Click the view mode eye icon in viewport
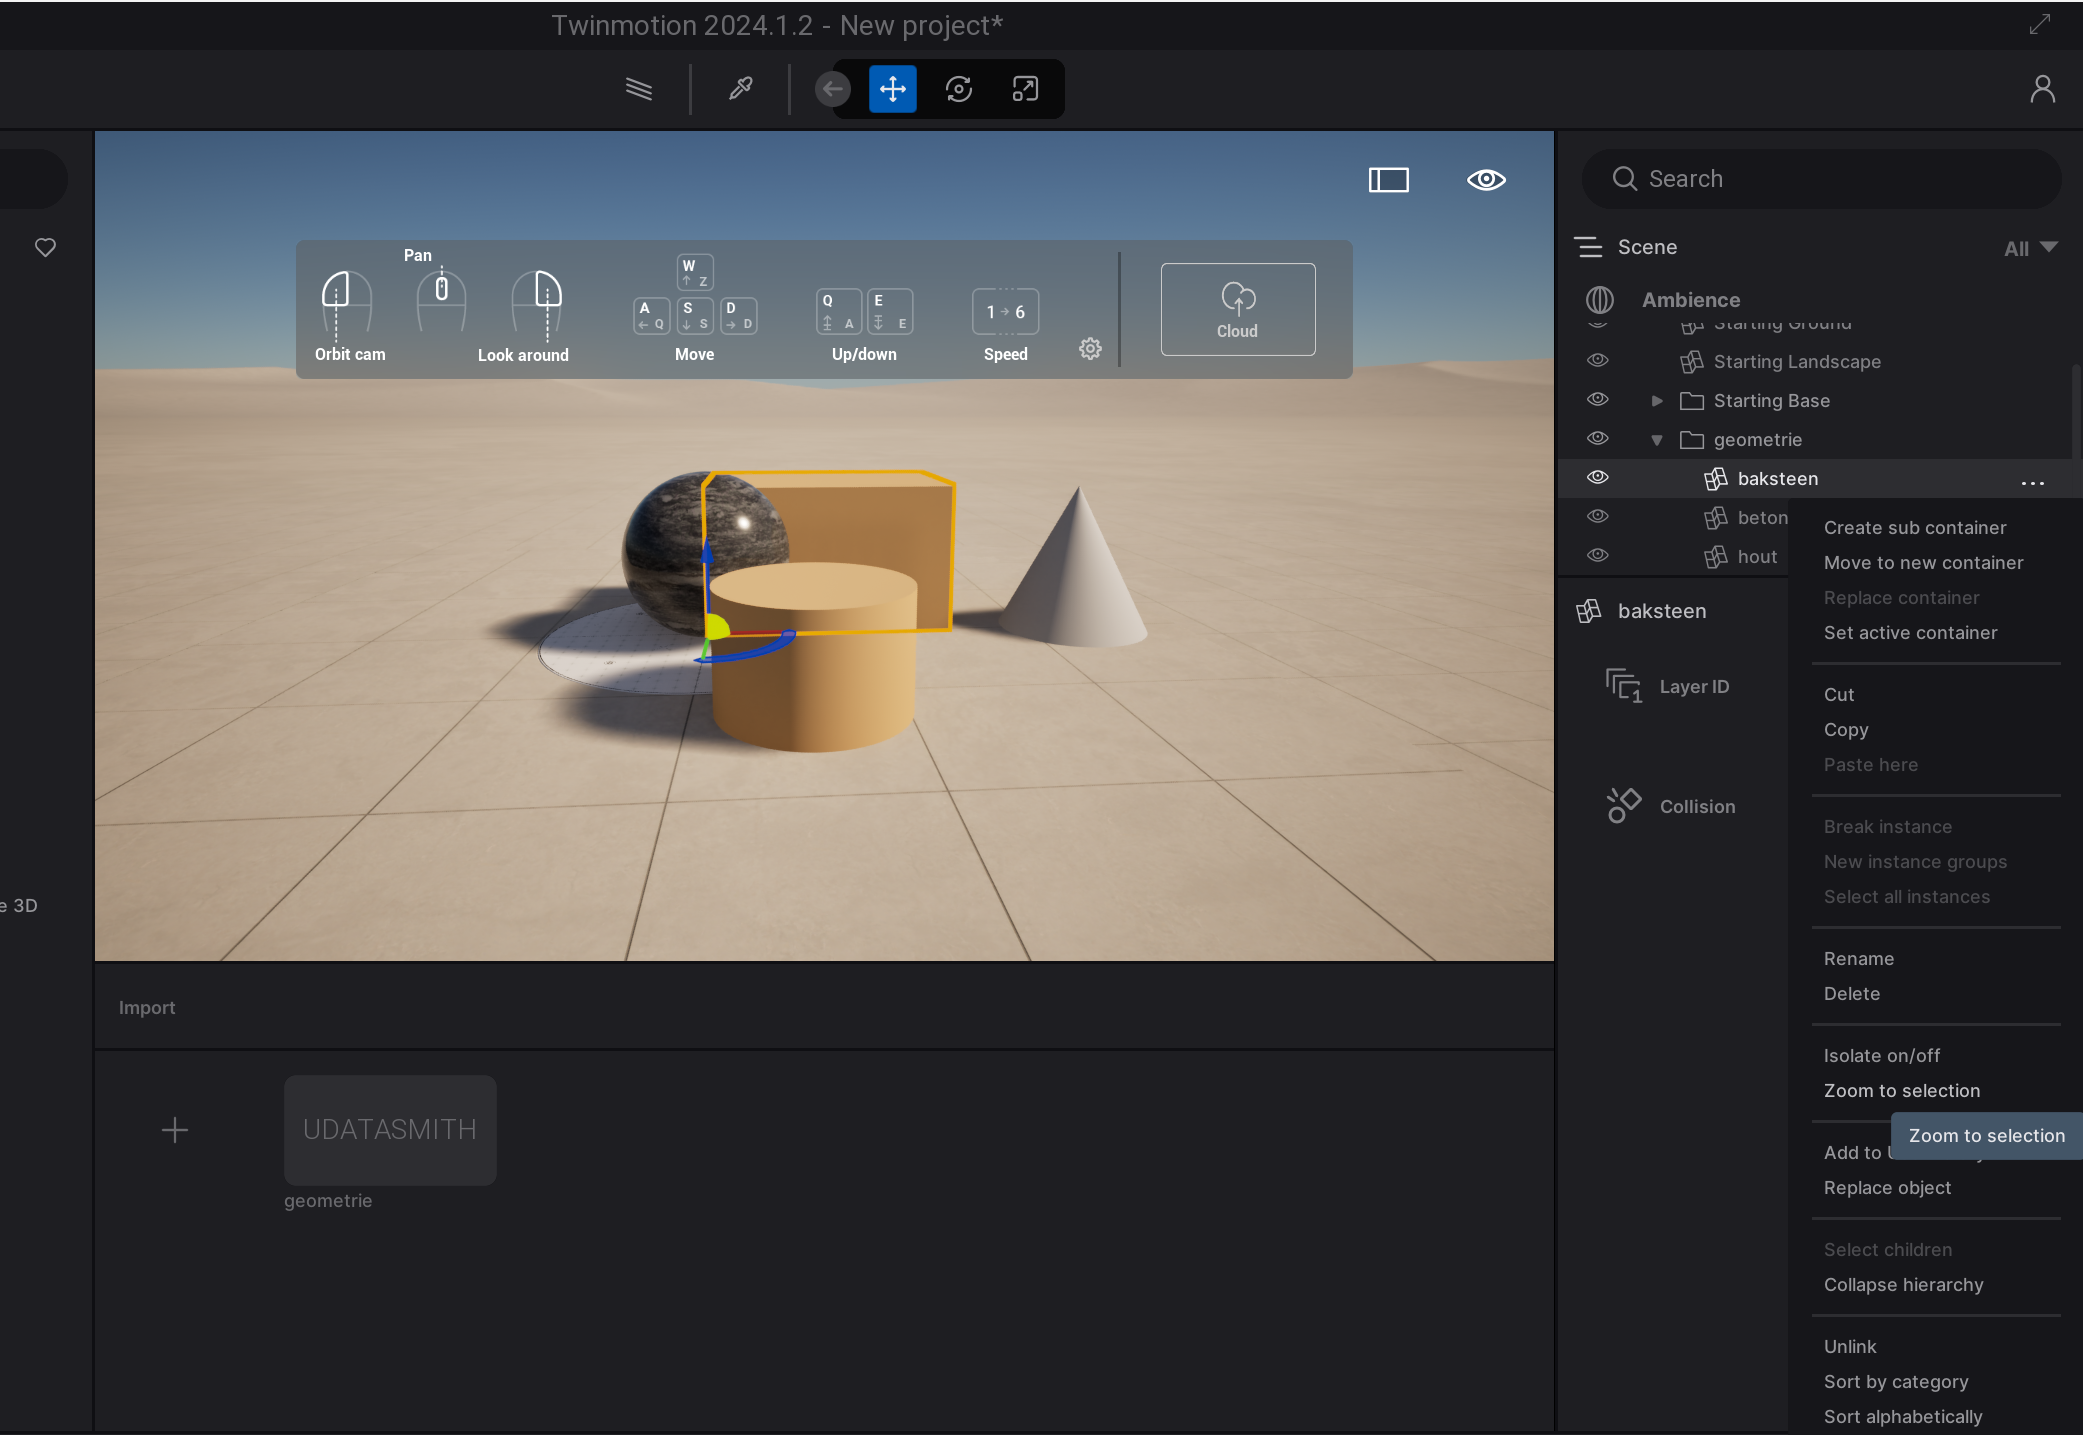 (x=1486, y=179)
